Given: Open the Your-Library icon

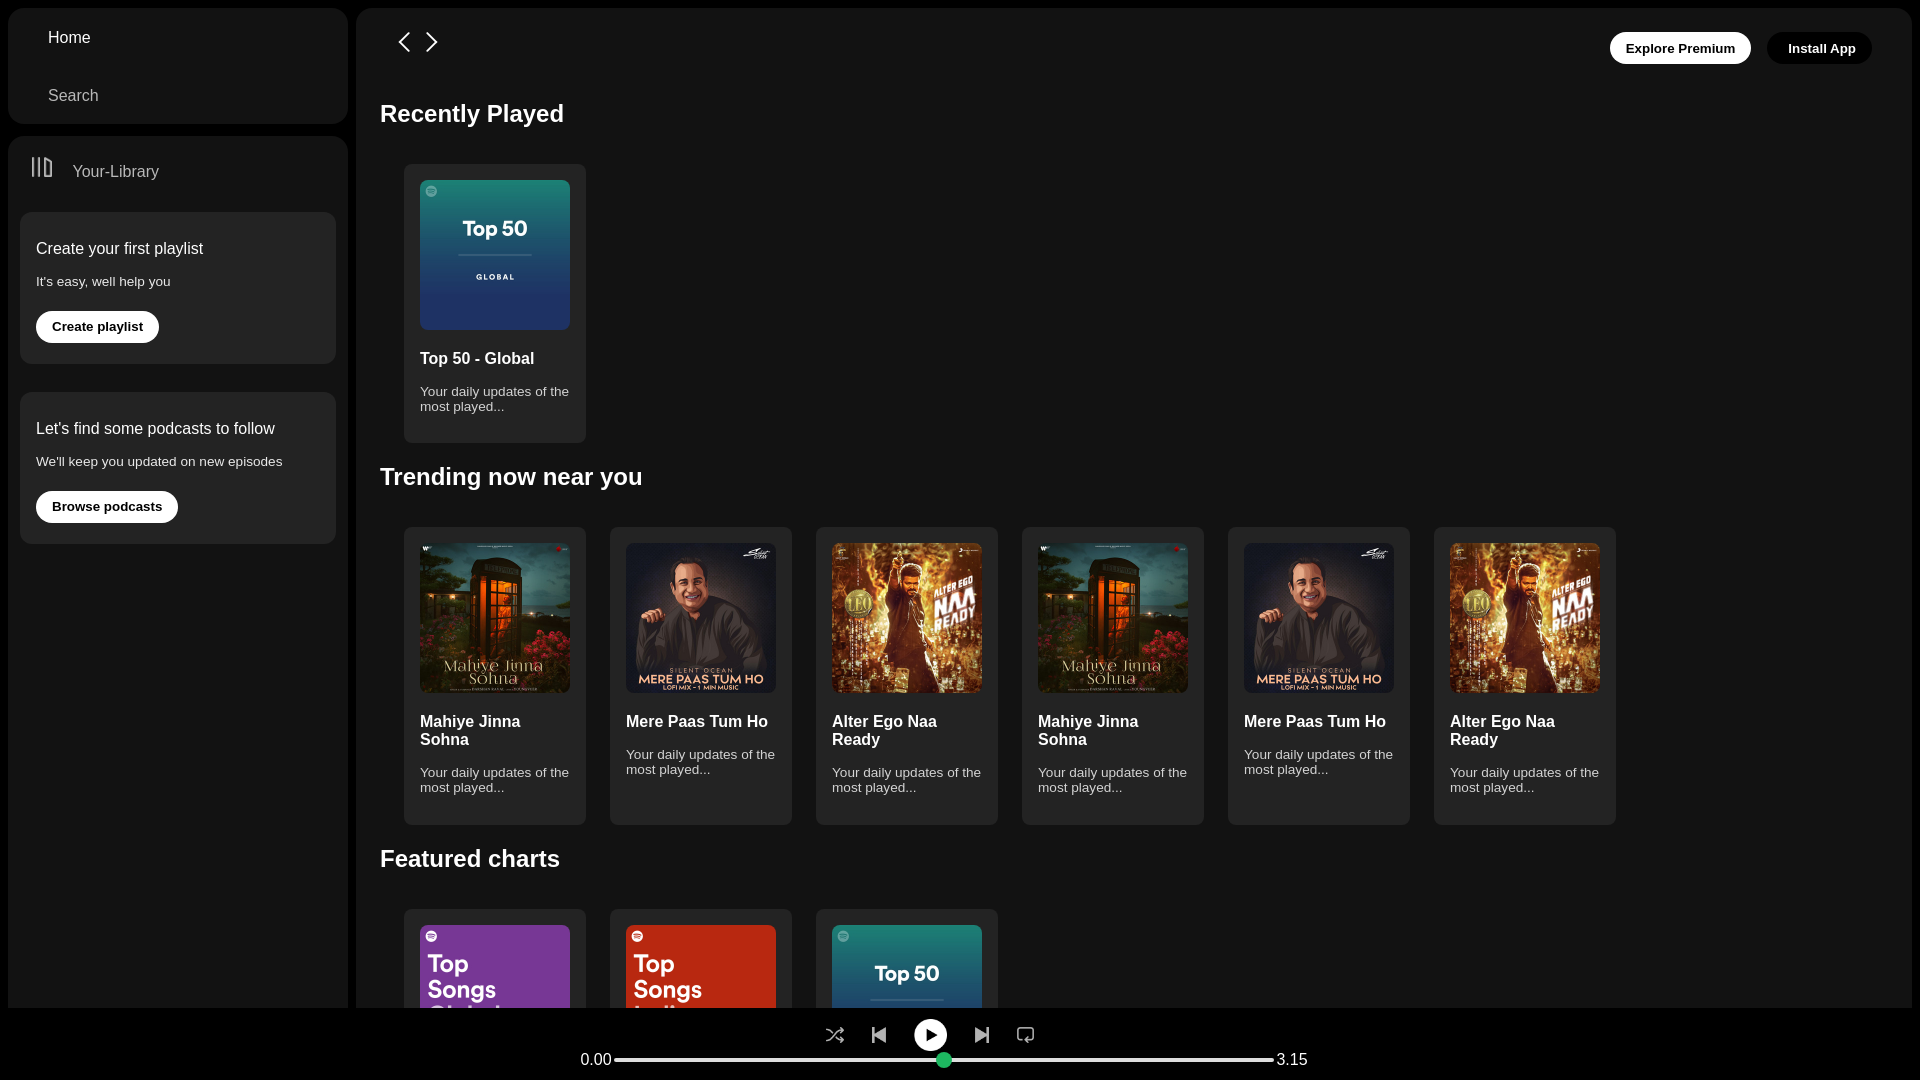Looking at the screenshot, I should [42, 167].
